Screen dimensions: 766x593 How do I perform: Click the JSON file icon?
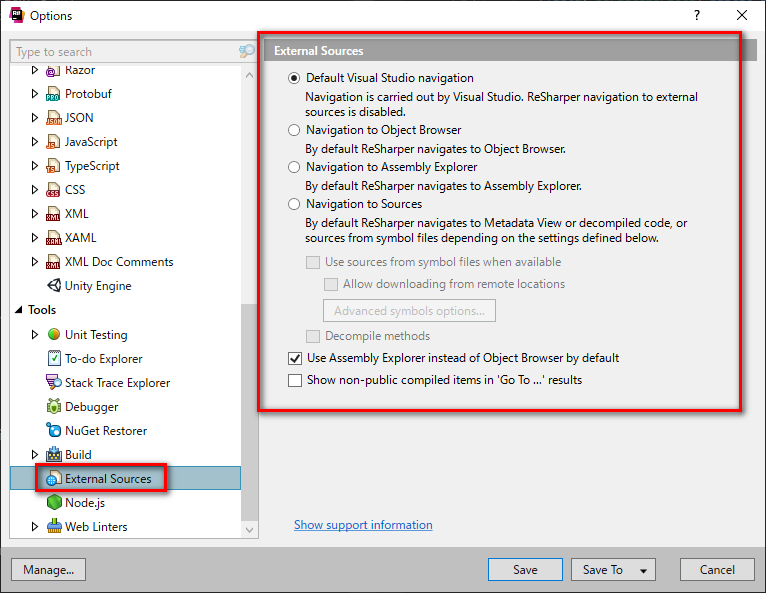point(53,118)
